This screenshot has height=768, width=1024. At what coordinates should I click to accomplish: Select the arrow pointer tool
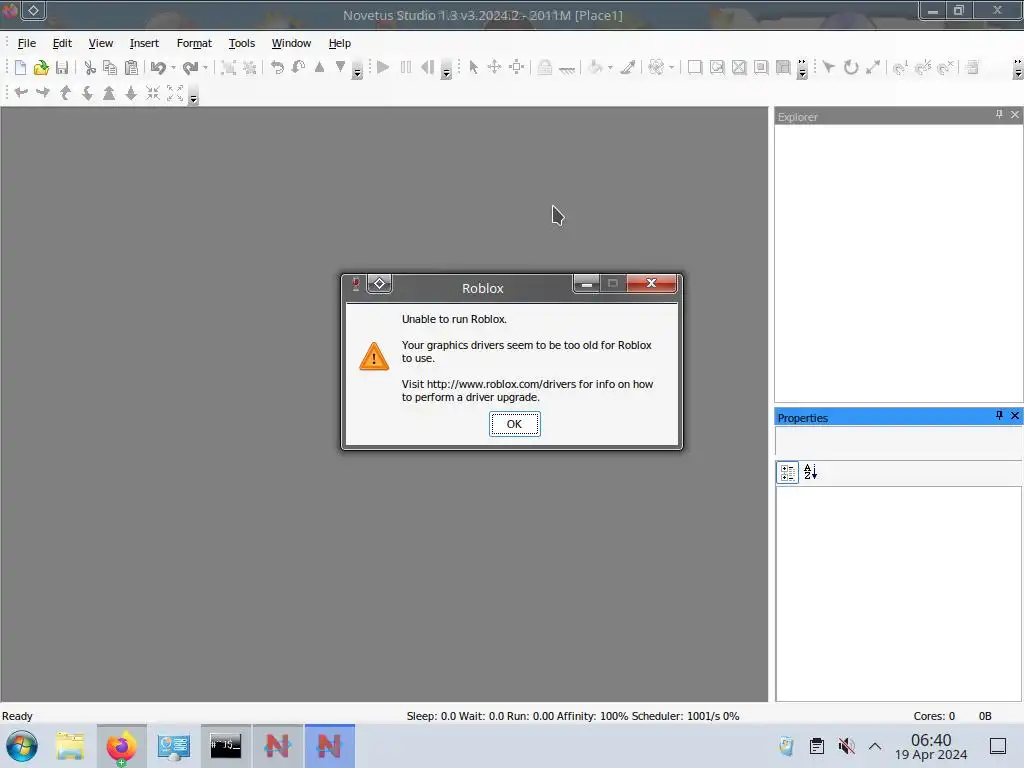[x=473, y=67]
